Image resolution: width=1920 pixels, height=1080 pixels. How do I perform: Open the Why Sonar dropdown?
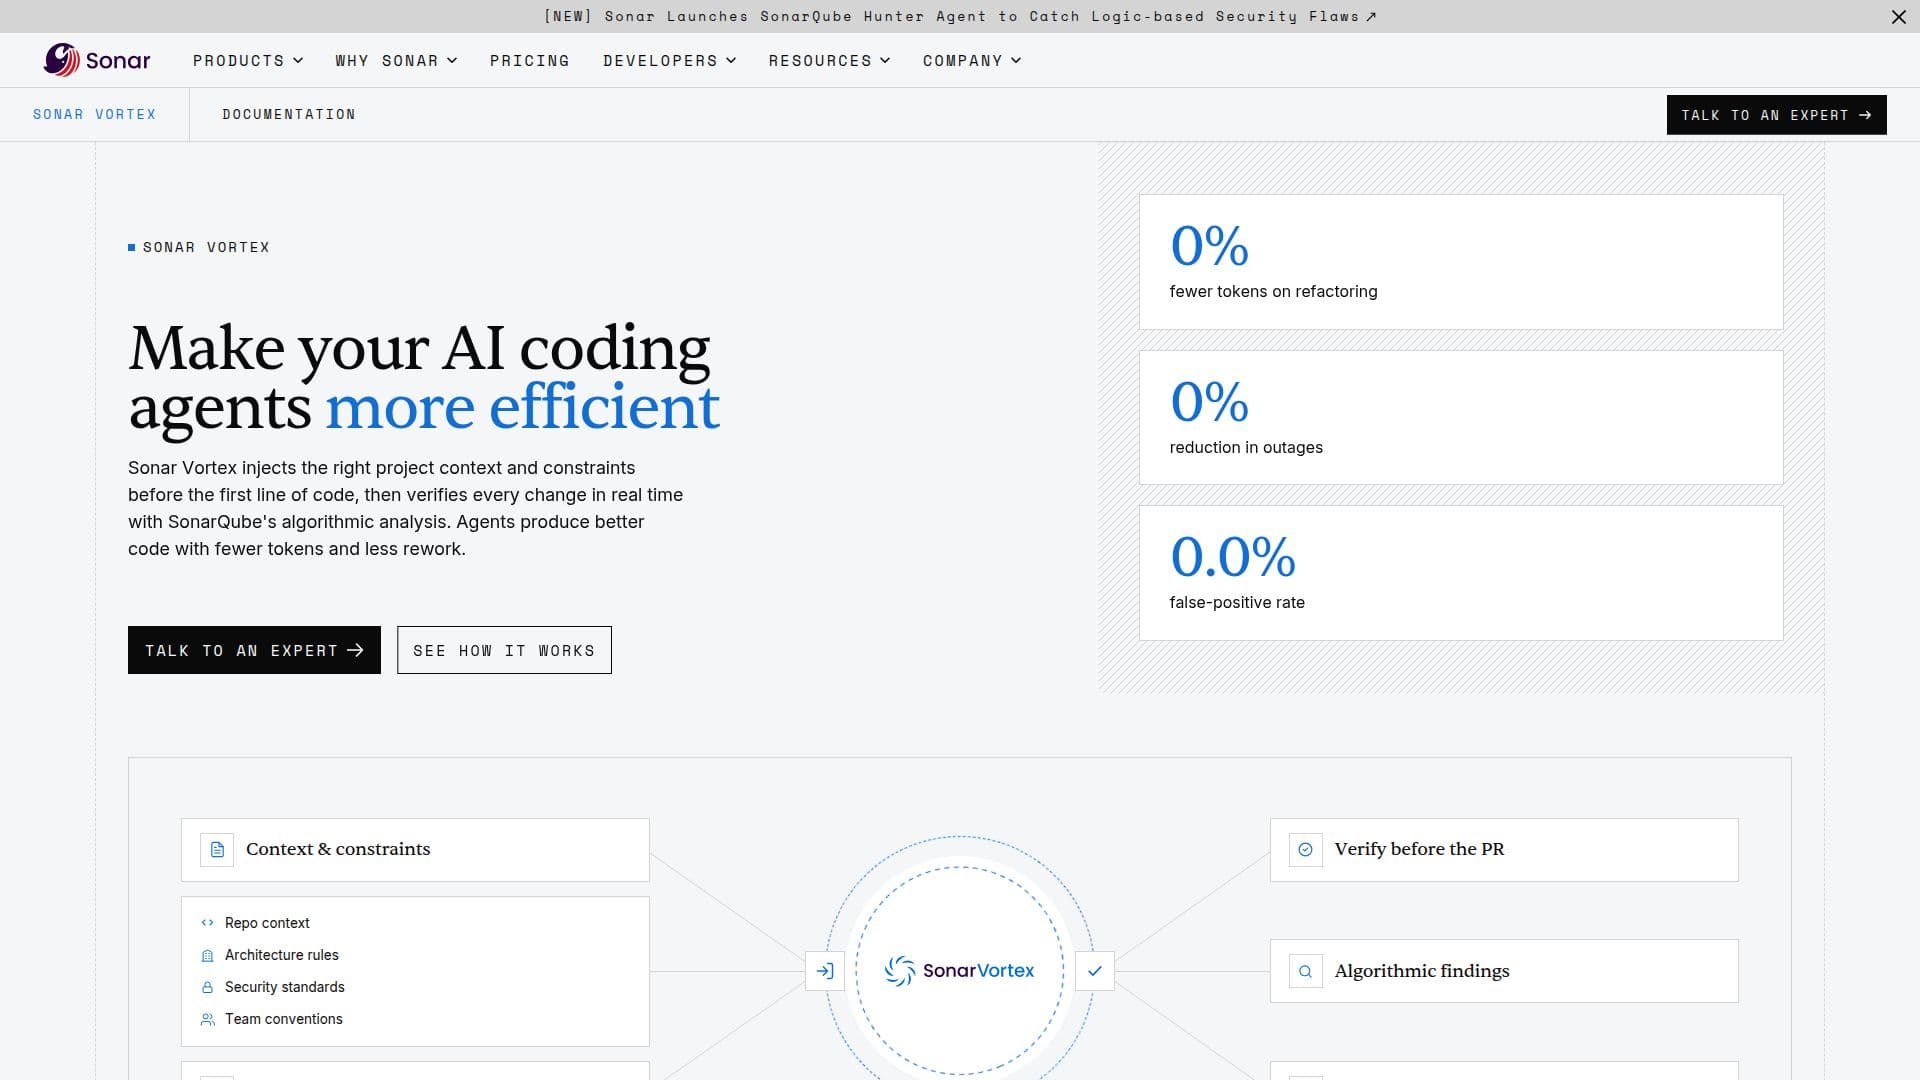click(396, 61)
